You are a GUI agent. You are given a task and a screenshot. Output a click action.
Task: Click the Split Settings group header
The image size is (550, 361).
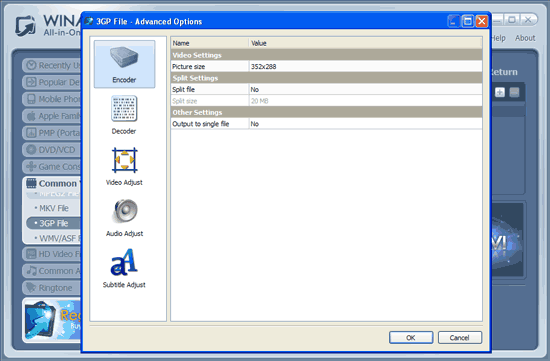tap(327, 78)
